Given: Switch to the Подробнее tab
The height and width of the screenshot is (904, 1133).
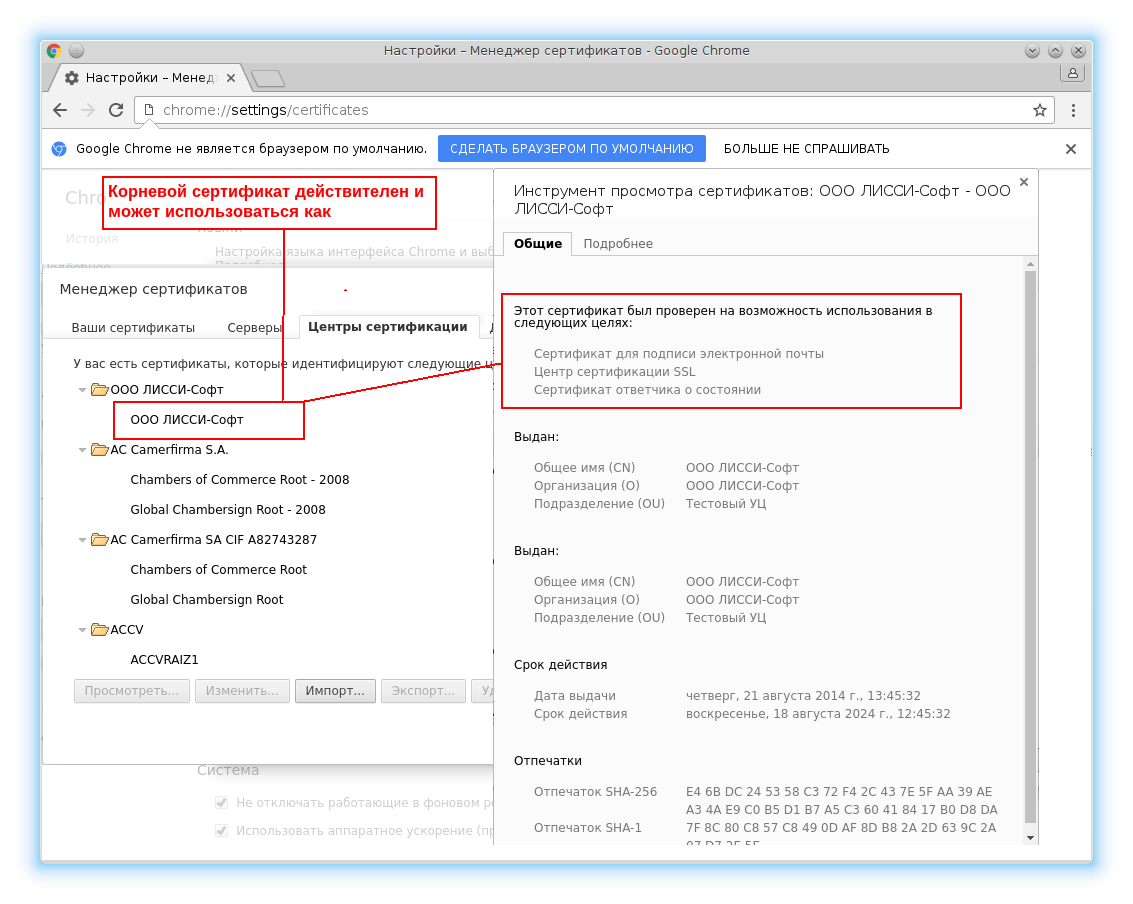Looking at the screenshot, I should point(617,244).
